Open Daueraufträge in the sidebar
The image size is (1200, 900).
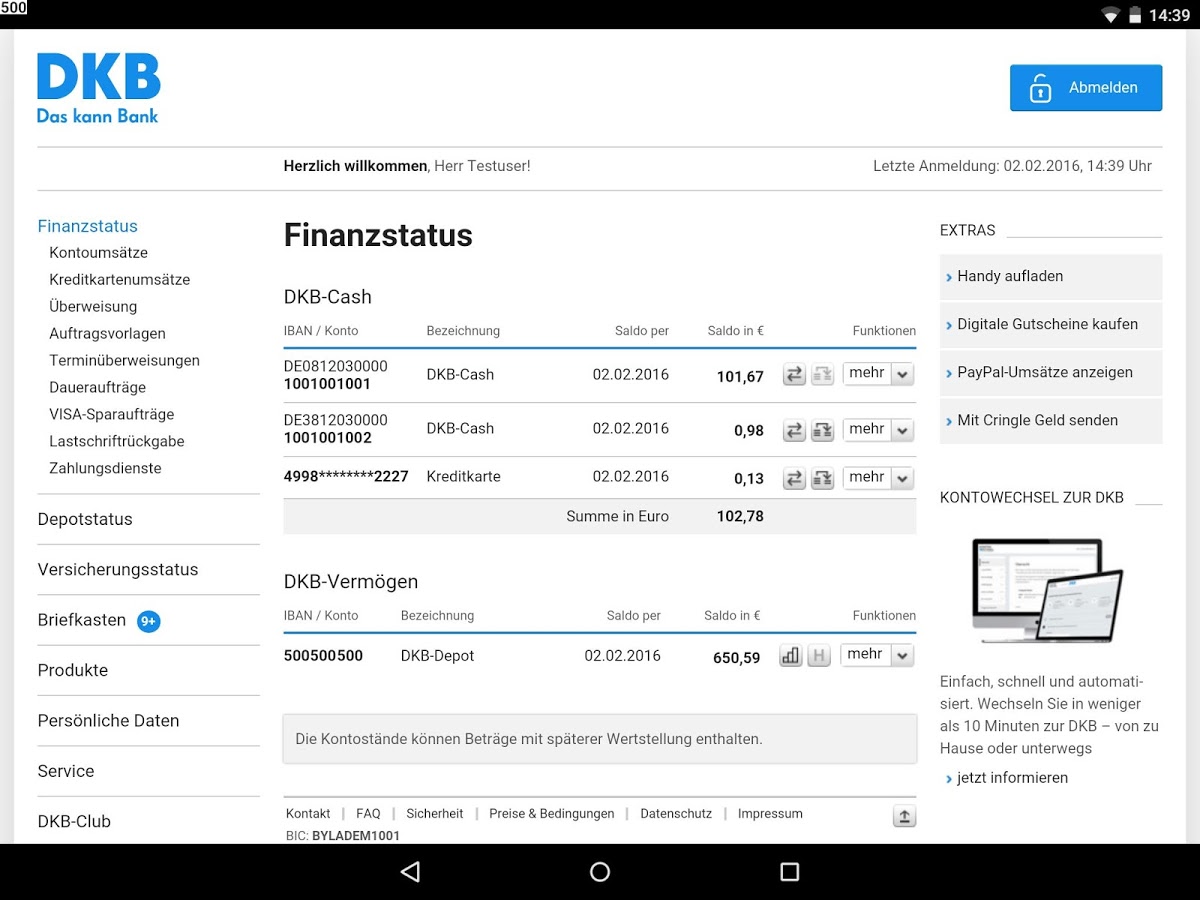click(98, 388)
